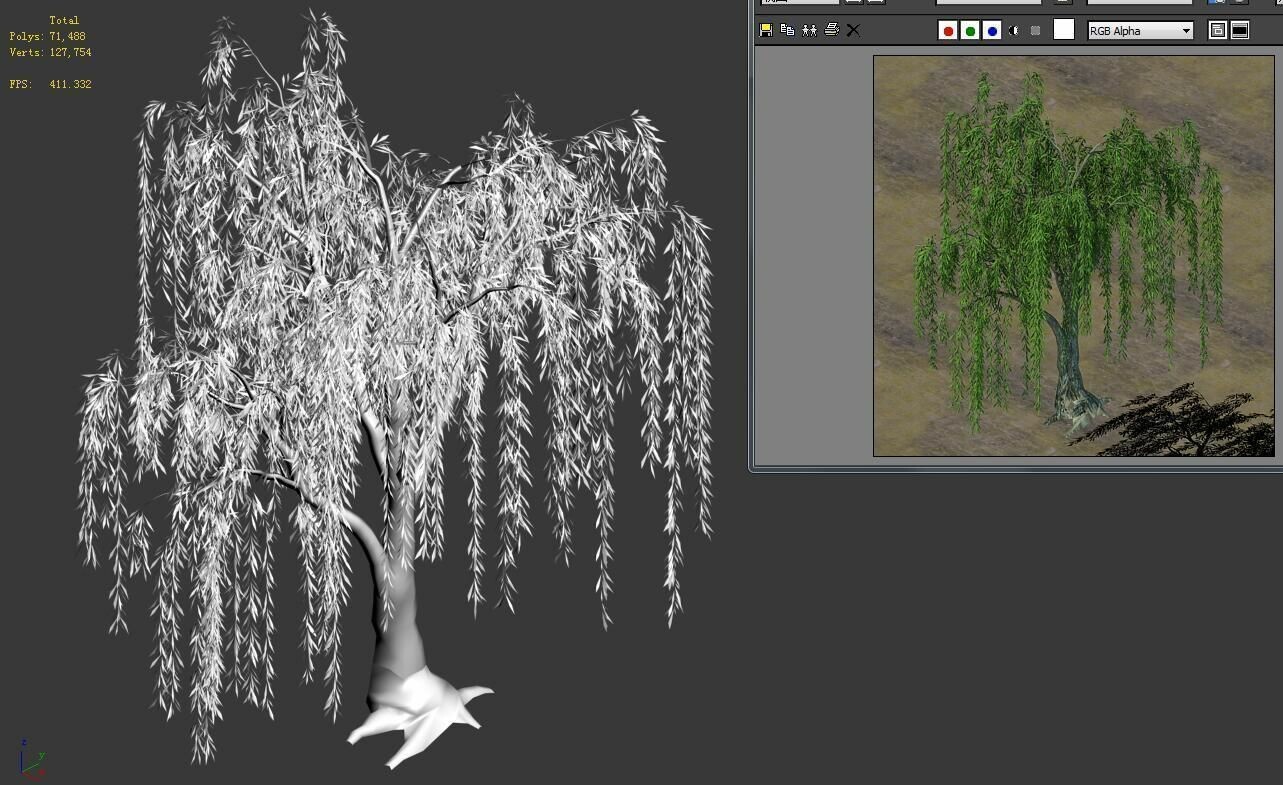Open the RGB Alpha channel dropdown

pos(1185,30)
